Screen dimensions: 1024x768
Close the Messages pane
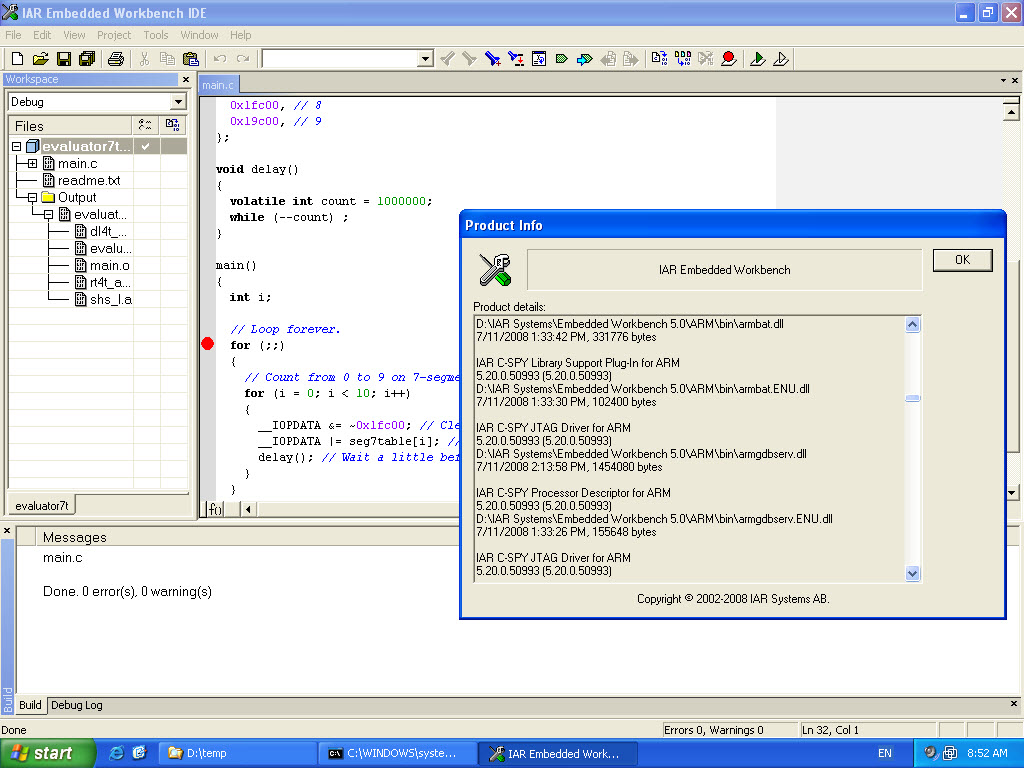7,531
